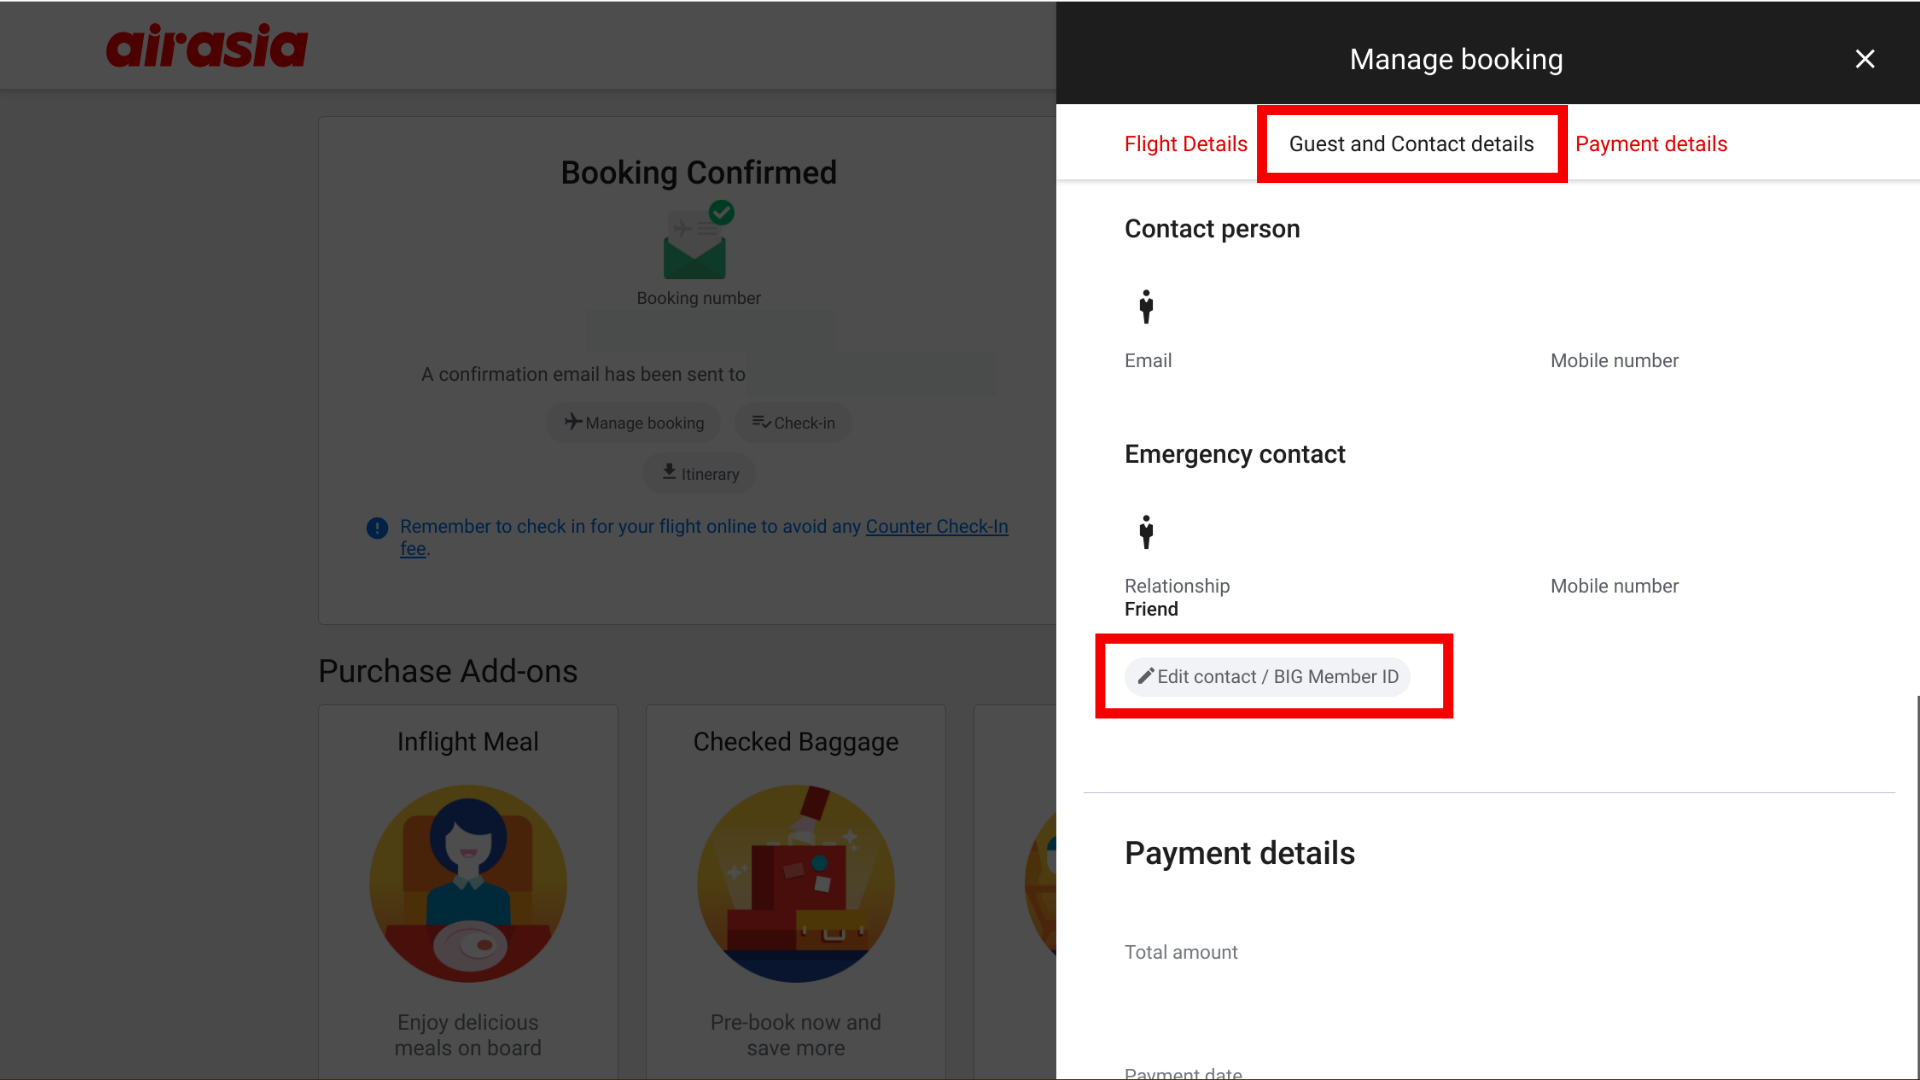Click the emergency contact silhouette icon
This screenshot has height=1080, width=1920.
pos(1146,531)
